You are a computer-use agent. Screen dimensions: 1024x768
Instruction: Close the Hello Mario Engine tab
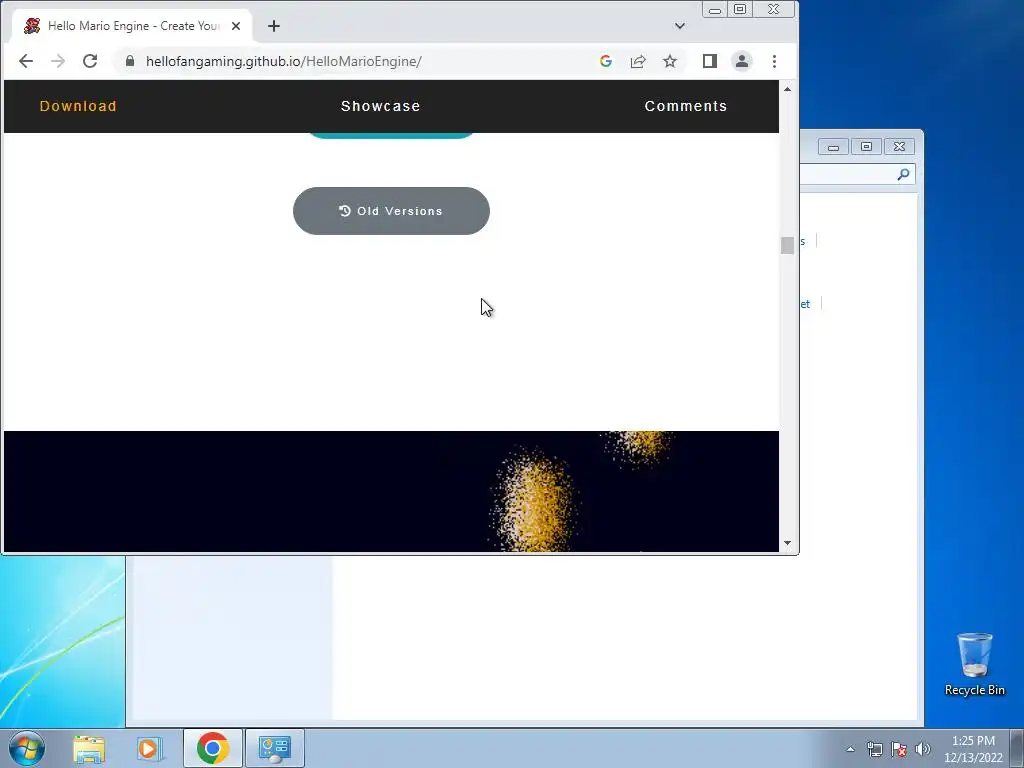(x=236, y=26)
